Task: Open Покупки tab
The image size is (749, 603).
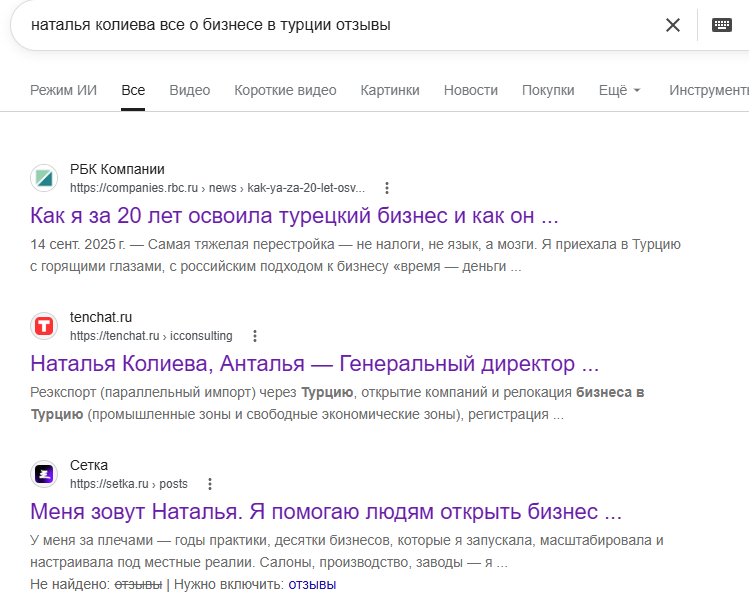Action: click(548, 90)
